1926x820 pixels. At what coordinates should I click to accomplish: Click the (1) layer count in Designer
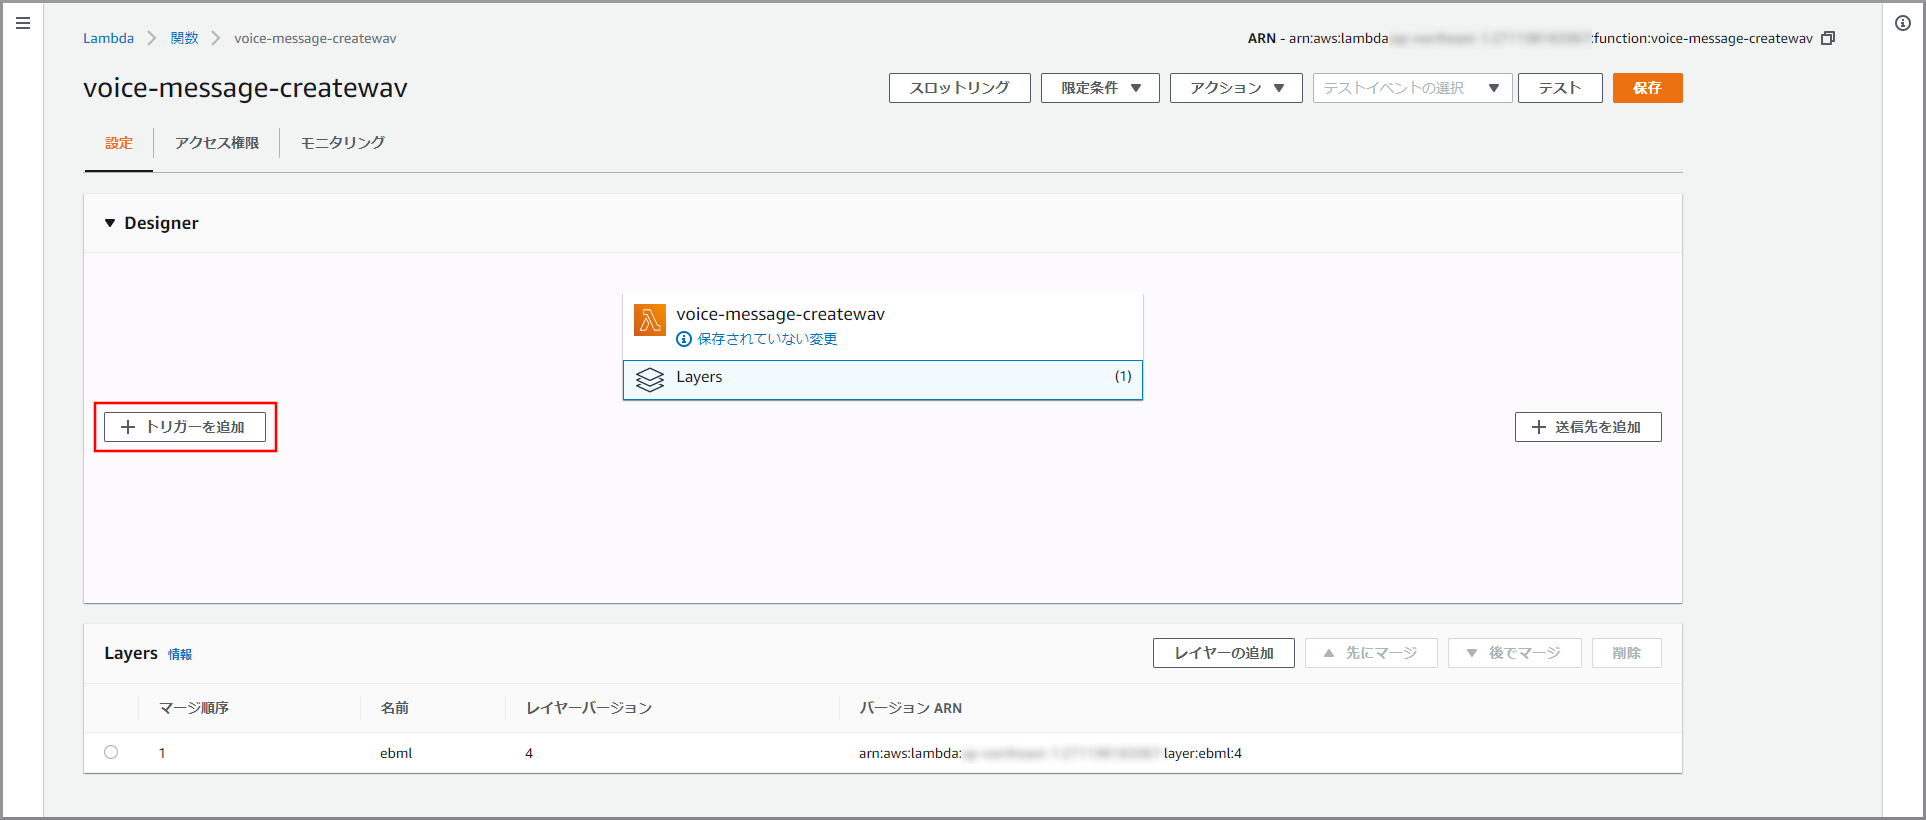click(x=1123, y=376)
